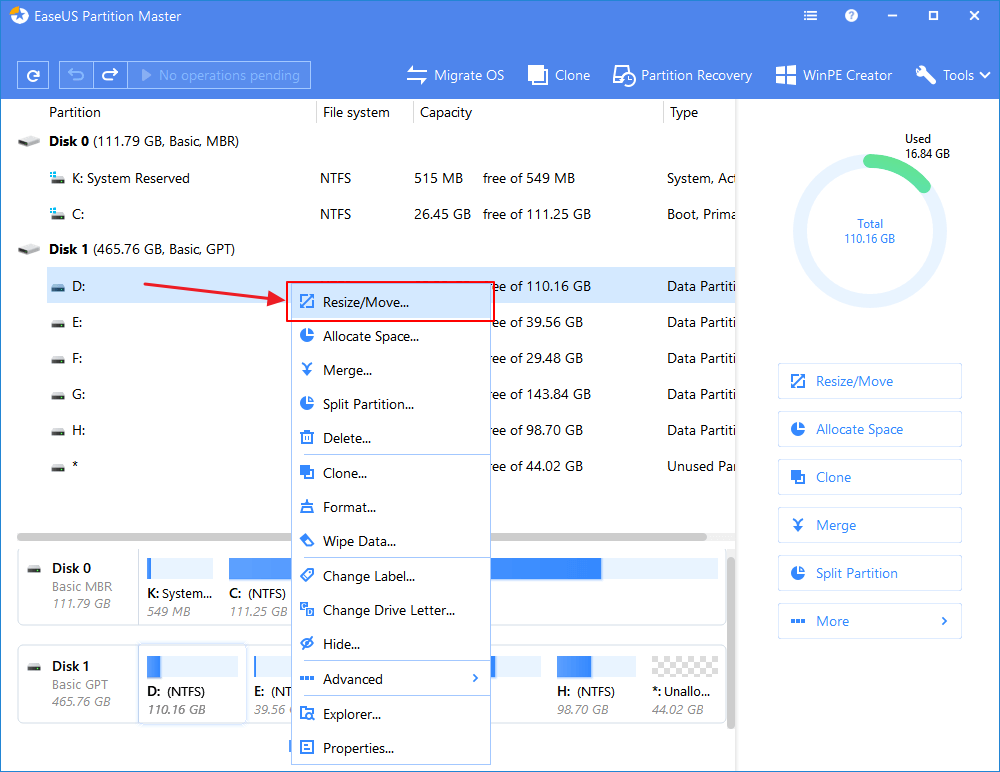
Task: Click the eraser icon beside Wipe Data...
Action: [307, 540]
